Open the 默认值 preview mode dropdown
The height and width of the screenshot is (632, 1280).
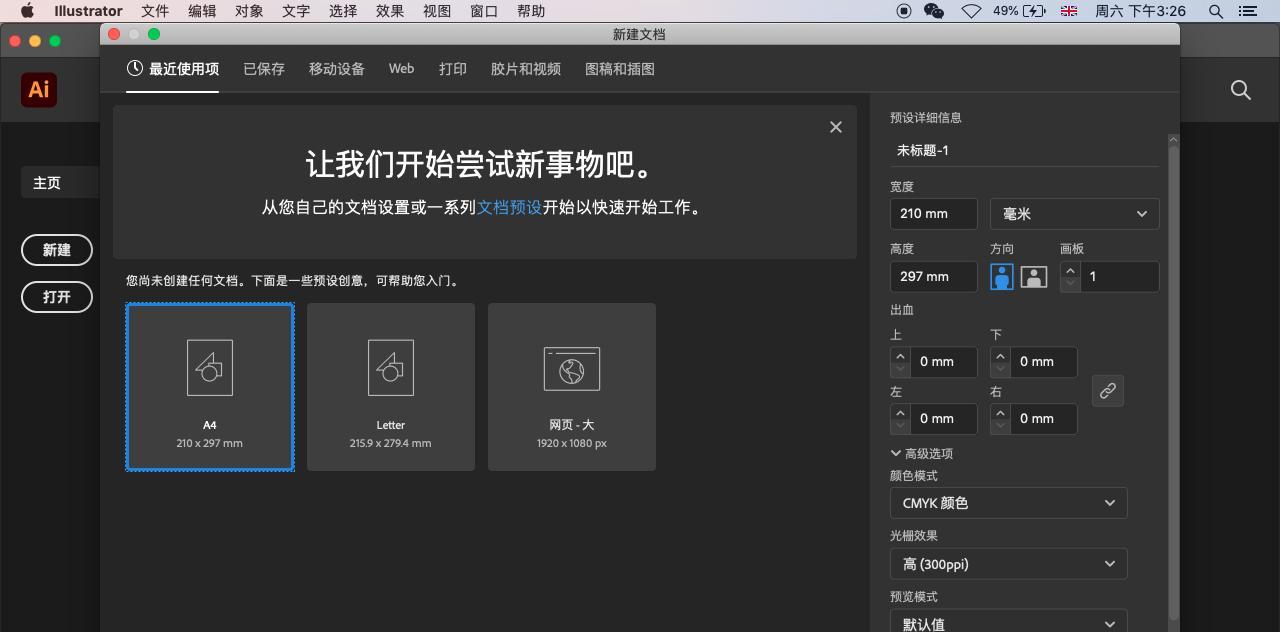click(1009, 622)
